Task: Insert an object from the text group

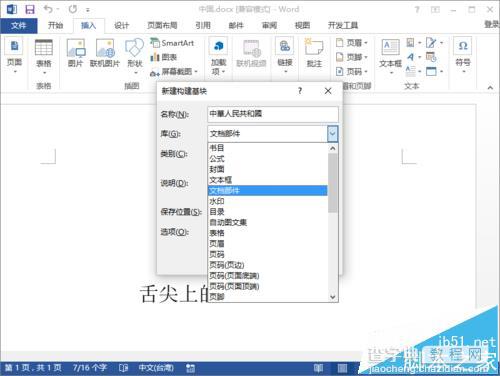Action: point(434,71)
